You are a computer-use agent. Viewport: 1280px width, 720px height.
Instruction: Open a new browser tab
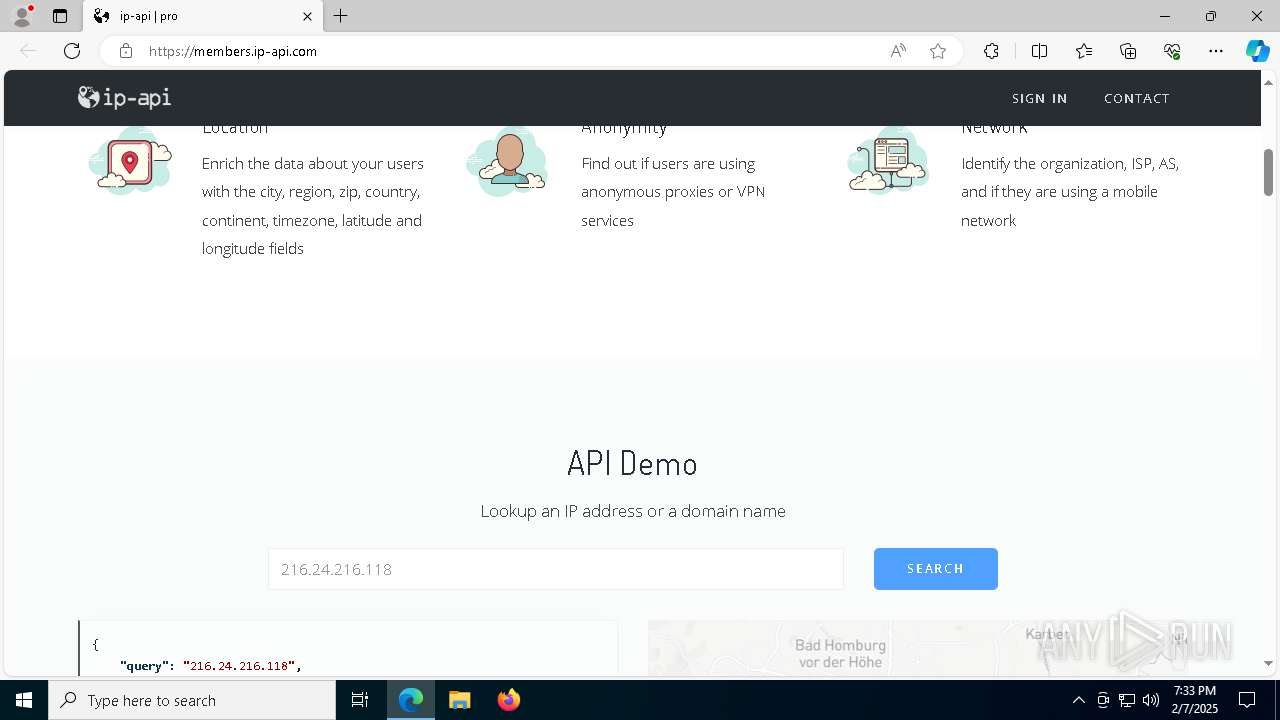tap(341, 16)
